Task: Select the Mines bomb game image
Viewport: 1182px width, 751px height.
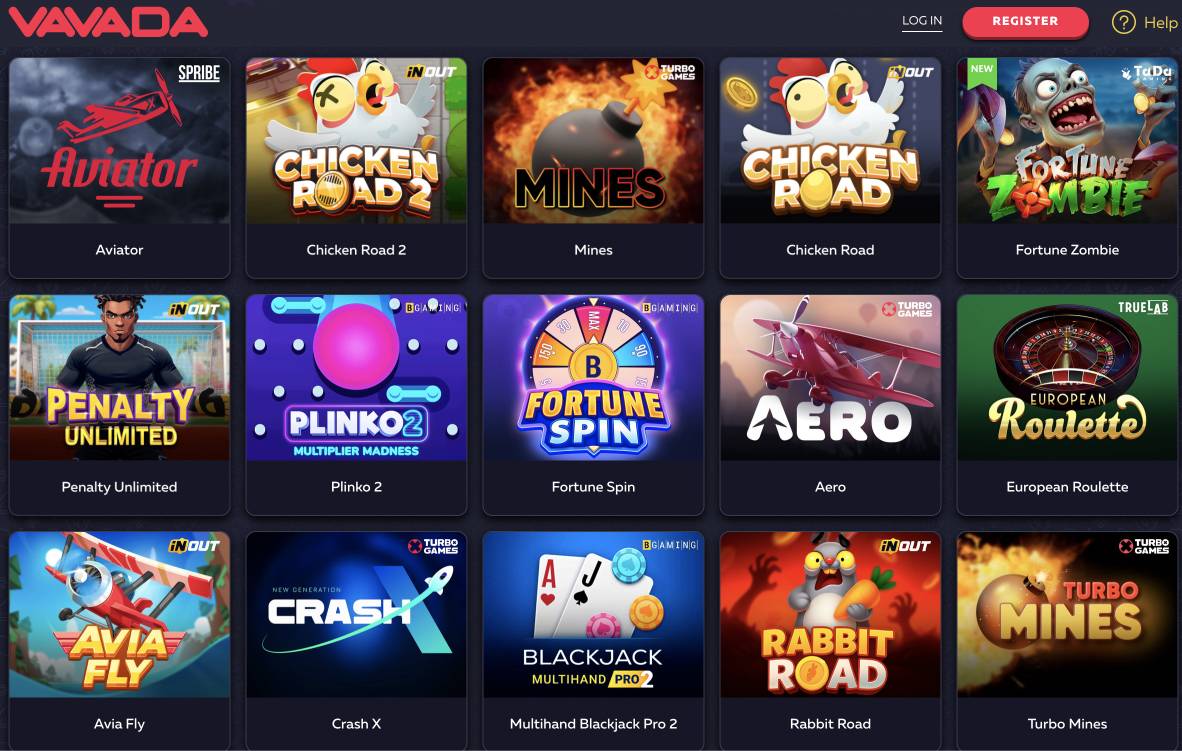Action: [x=593, y=140]
